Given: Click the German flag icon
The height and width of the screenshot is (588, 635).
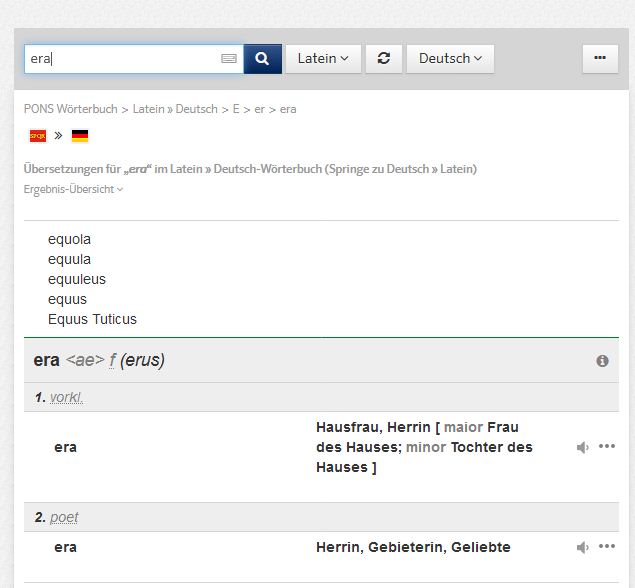Looking at the screenshot, I should pos(80,136).
